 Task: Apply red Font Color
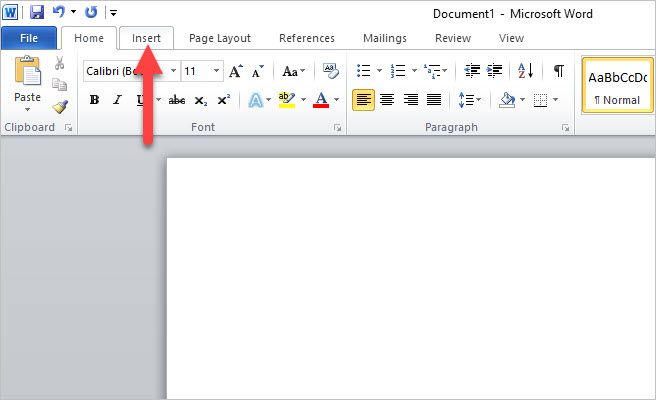click(321, 100)
